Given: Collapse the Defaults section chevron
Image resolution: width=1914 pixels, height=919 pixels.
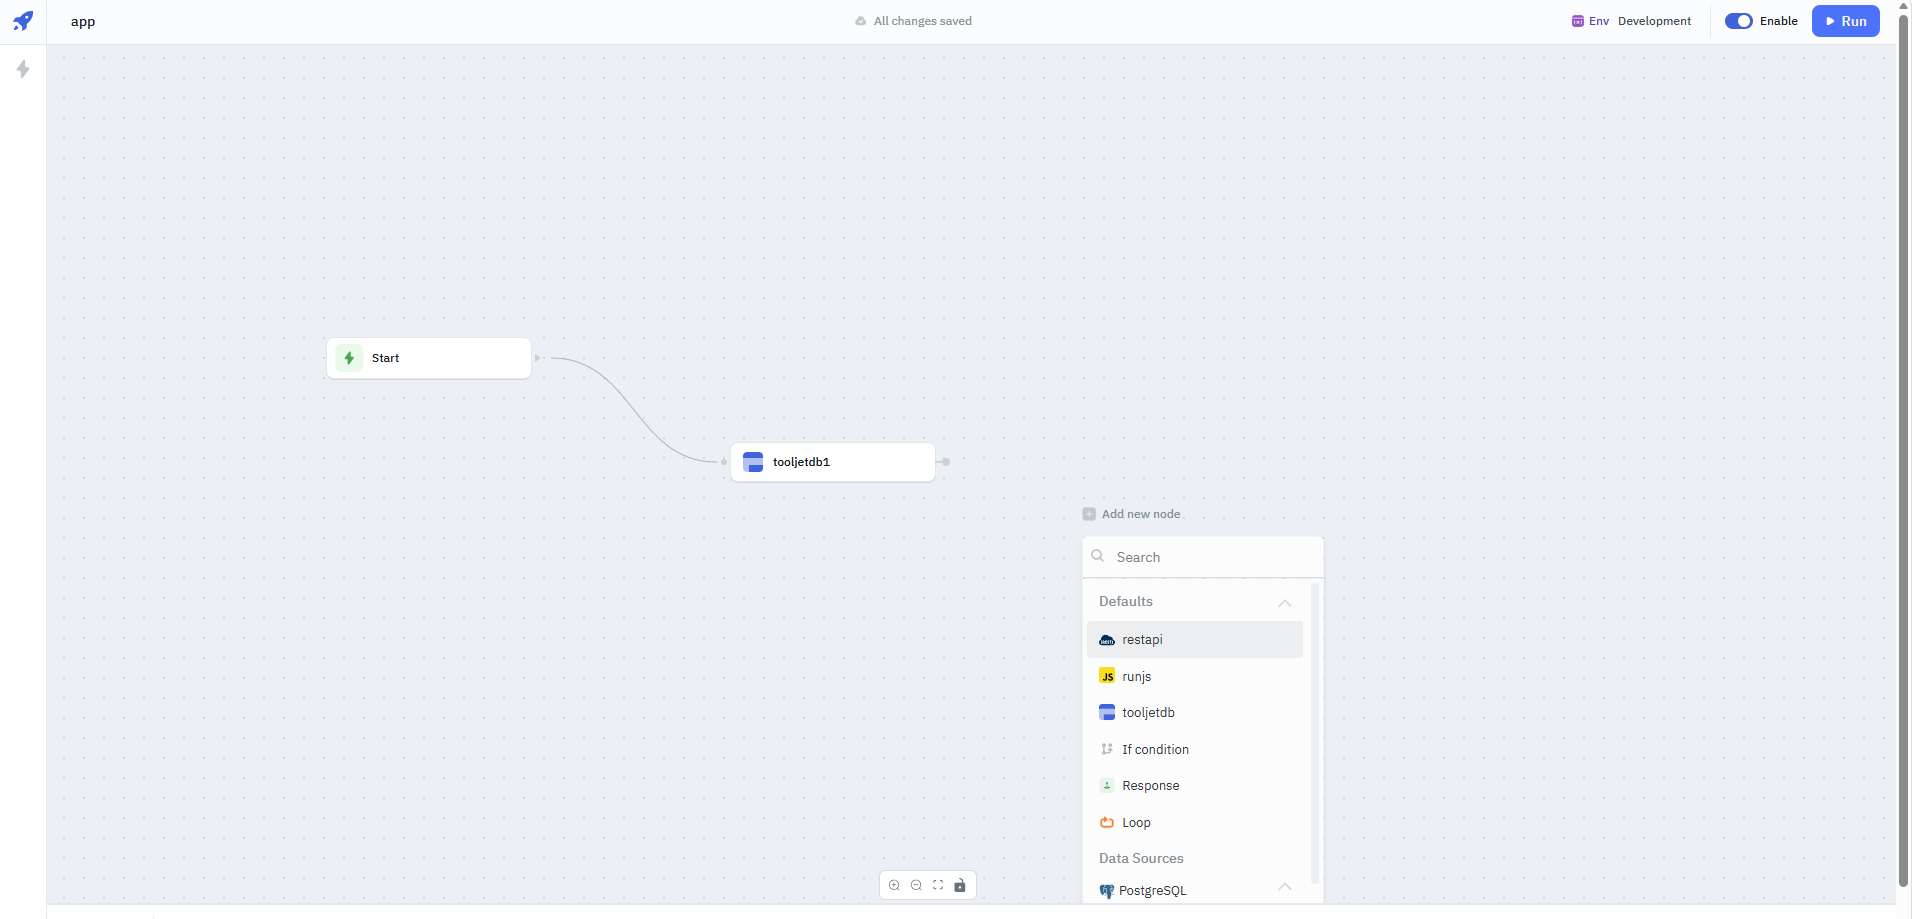Looking at the screenshot, I should pos(1285,602).
